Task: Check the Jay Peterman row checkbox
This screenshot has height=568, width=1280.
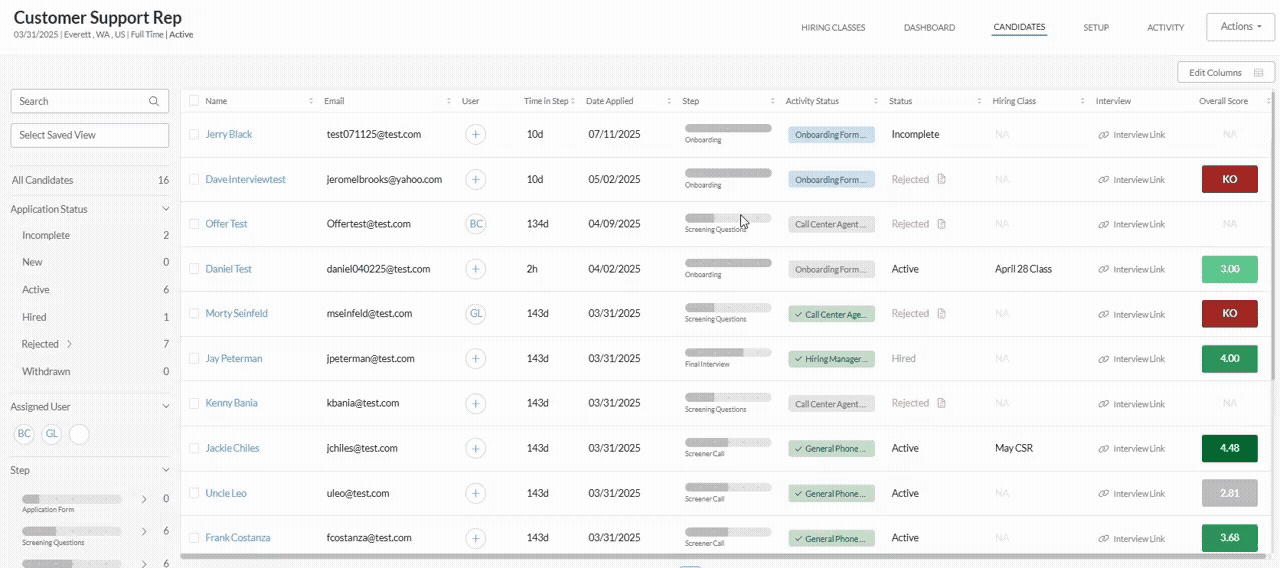Action: [194, 358]
